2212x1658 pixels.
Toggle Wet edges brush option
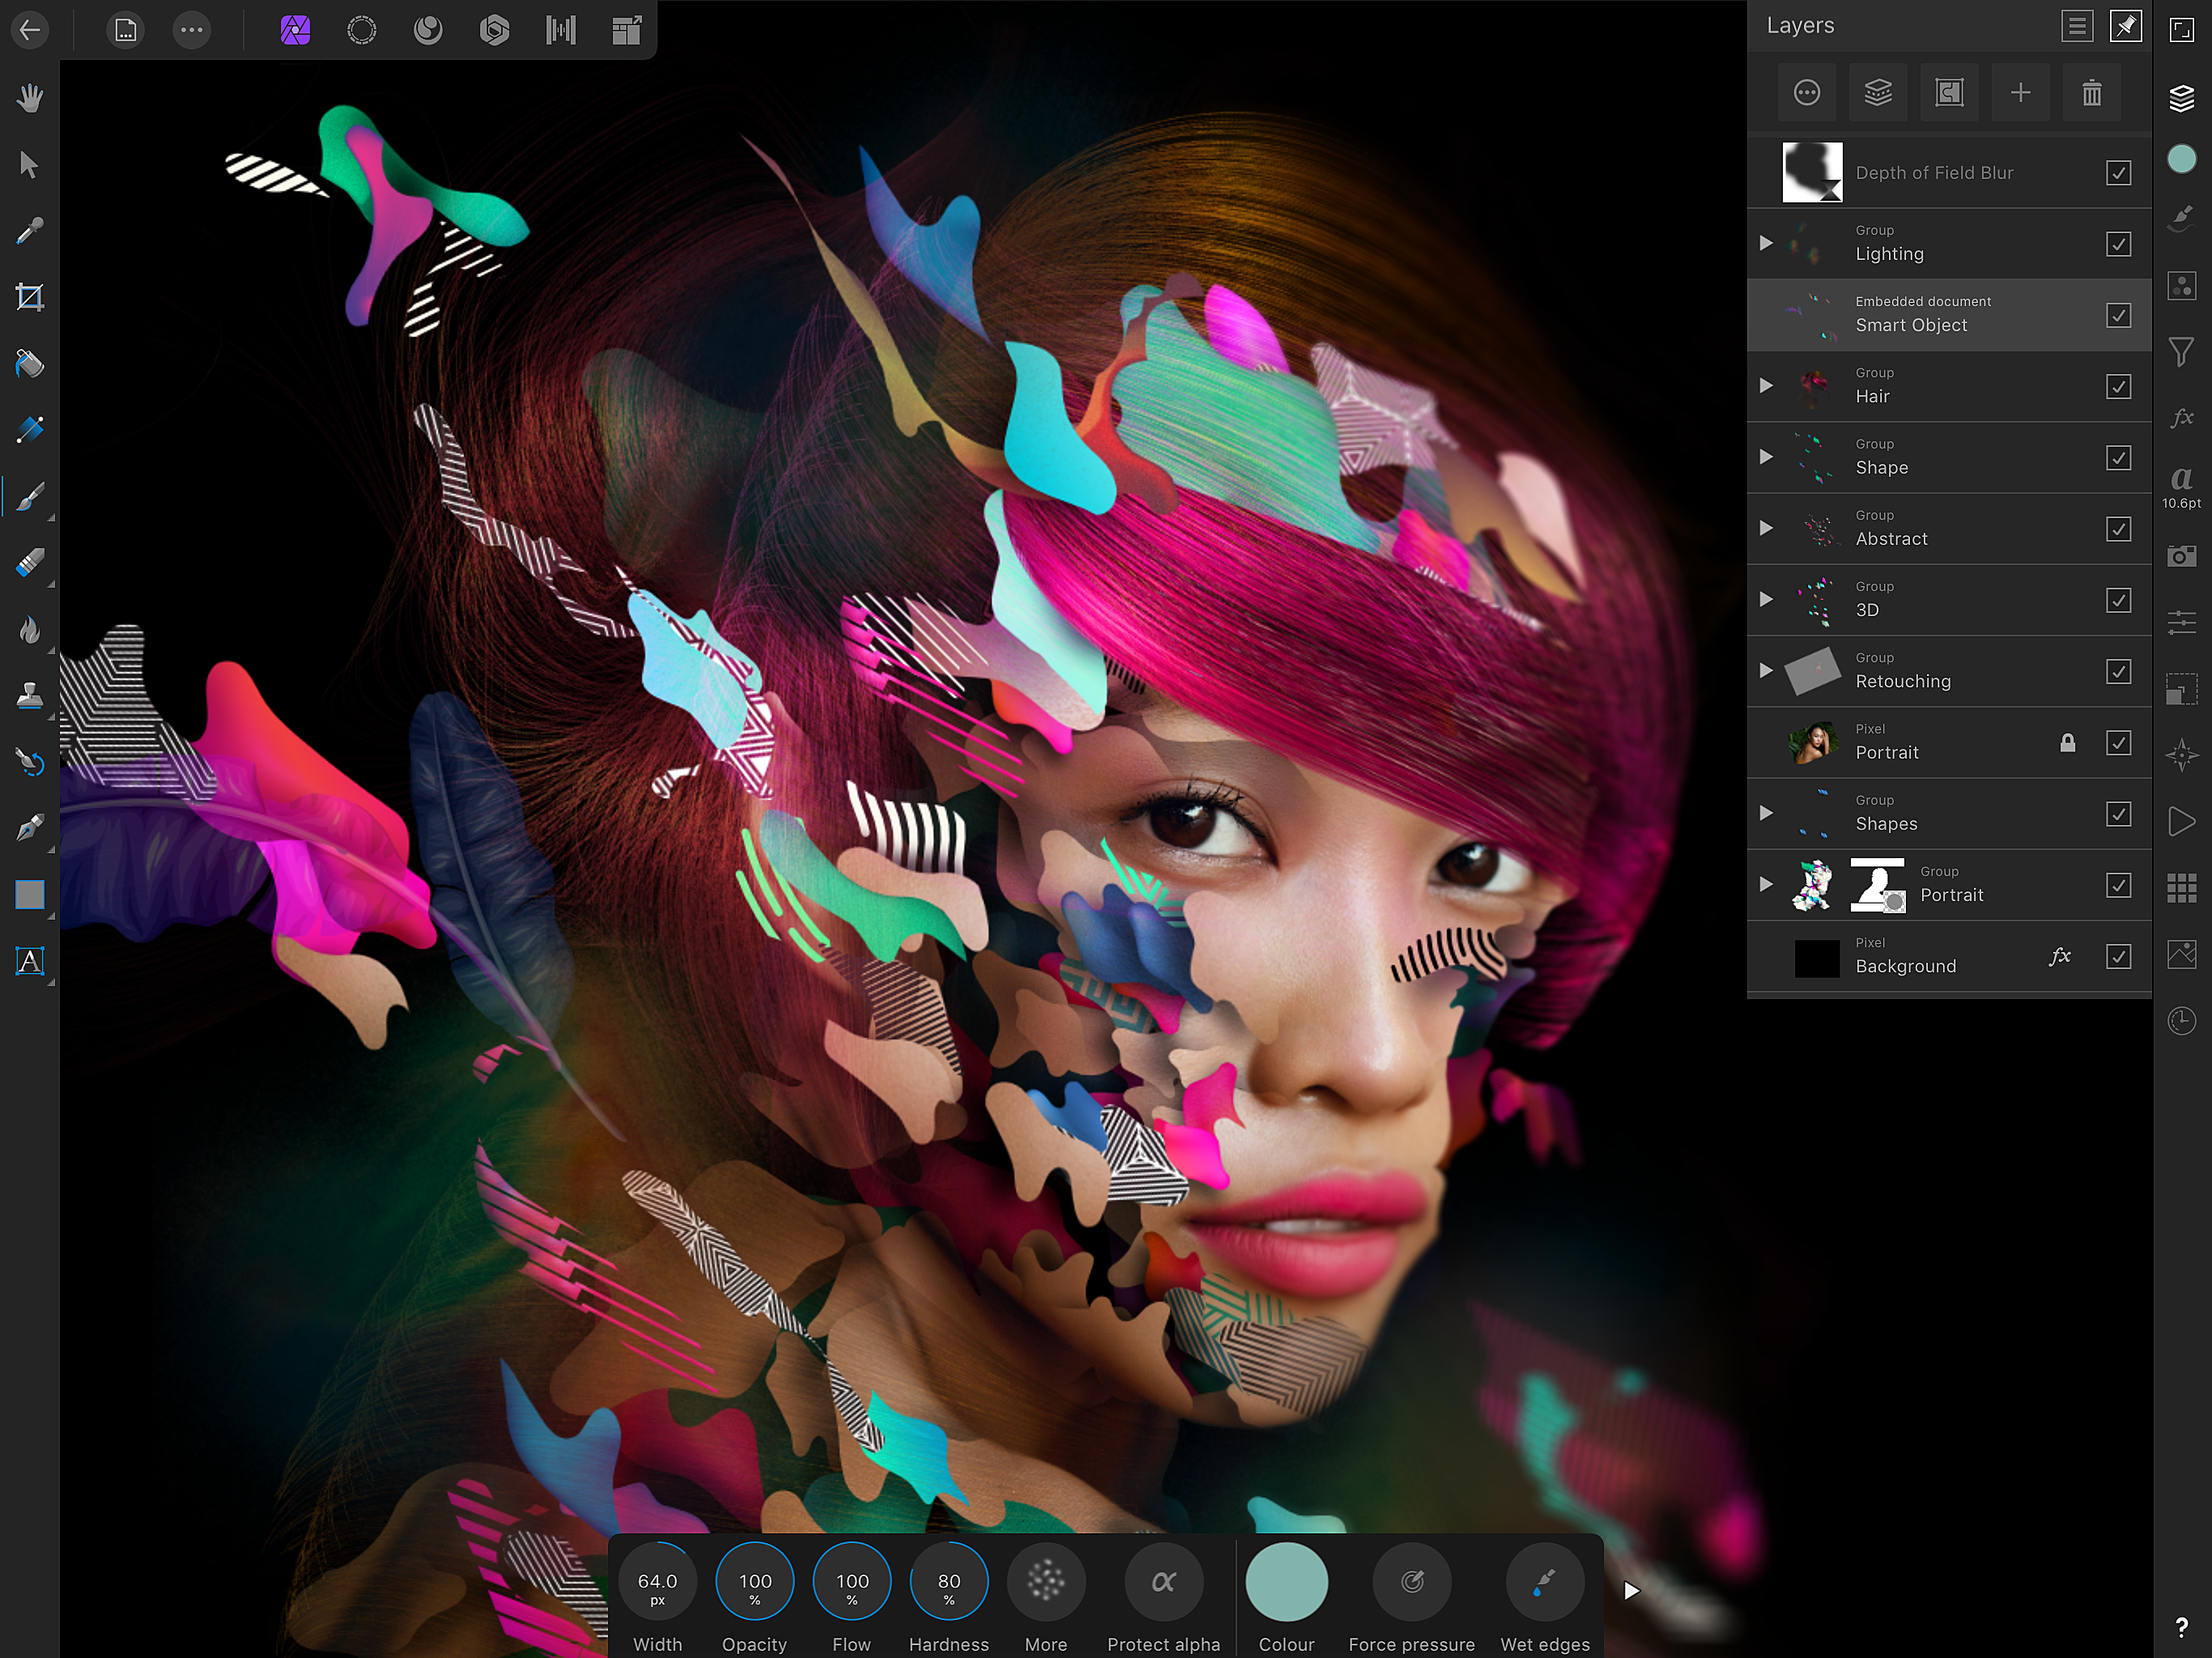(1544, 1581)
